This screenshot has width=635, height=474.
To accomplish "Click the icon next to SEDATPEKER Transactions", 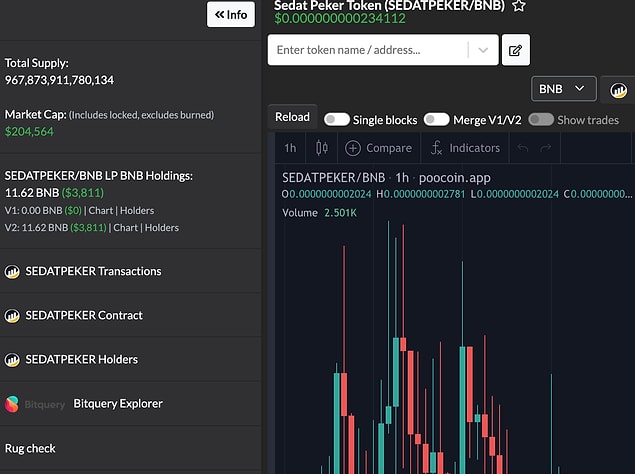I will tap(12, 271).
